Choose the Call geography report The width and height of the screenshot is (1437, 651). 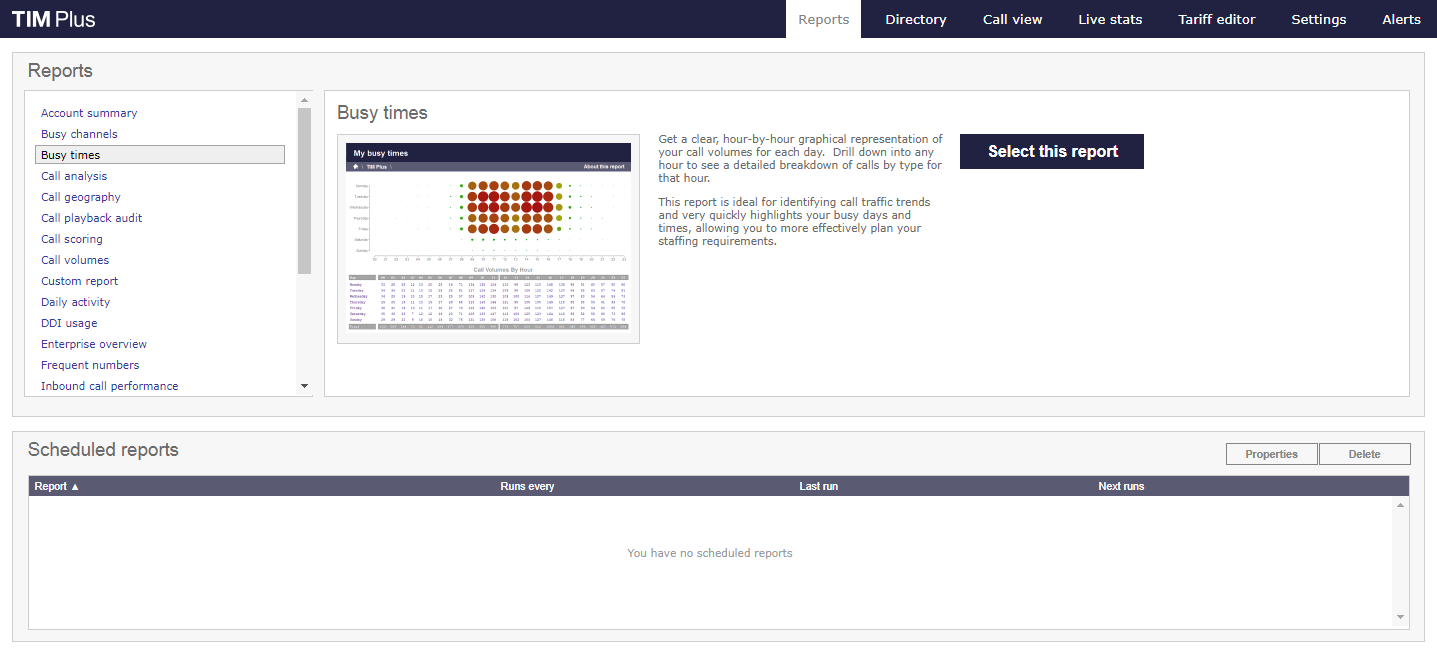80,197
